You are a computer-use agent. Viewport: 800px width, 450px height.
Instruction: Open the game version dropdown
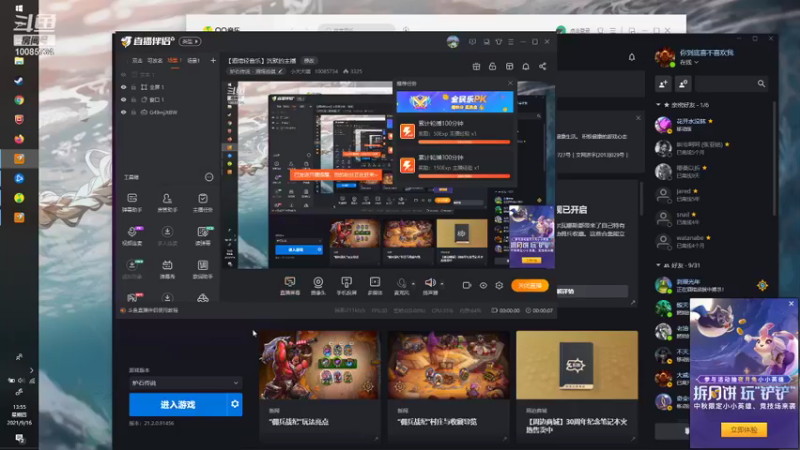[x=185, y=383]
